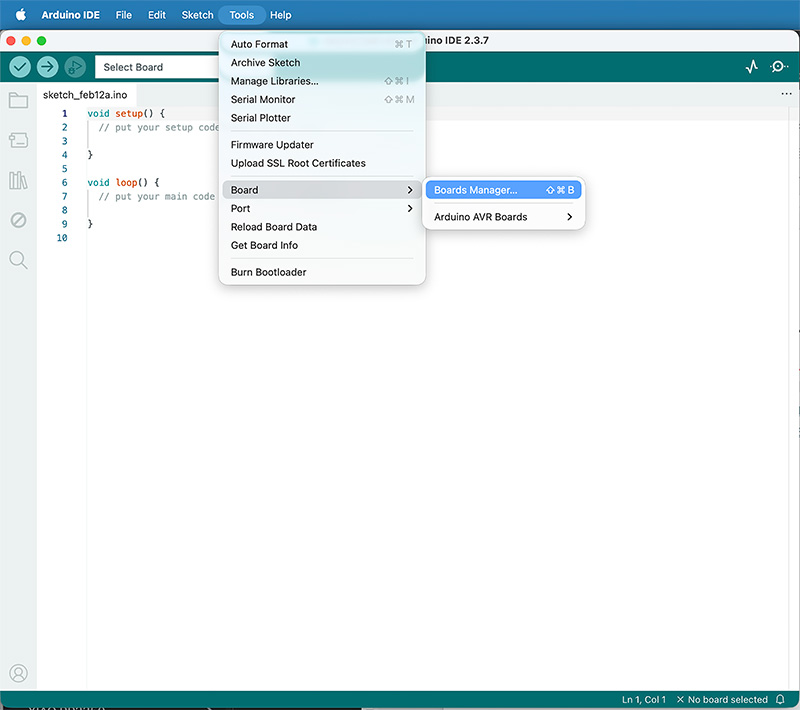Open the Sketchbook folder sidebar icon
The width and height of the screenshot is (800, 710).
click(x=18, y=100)
